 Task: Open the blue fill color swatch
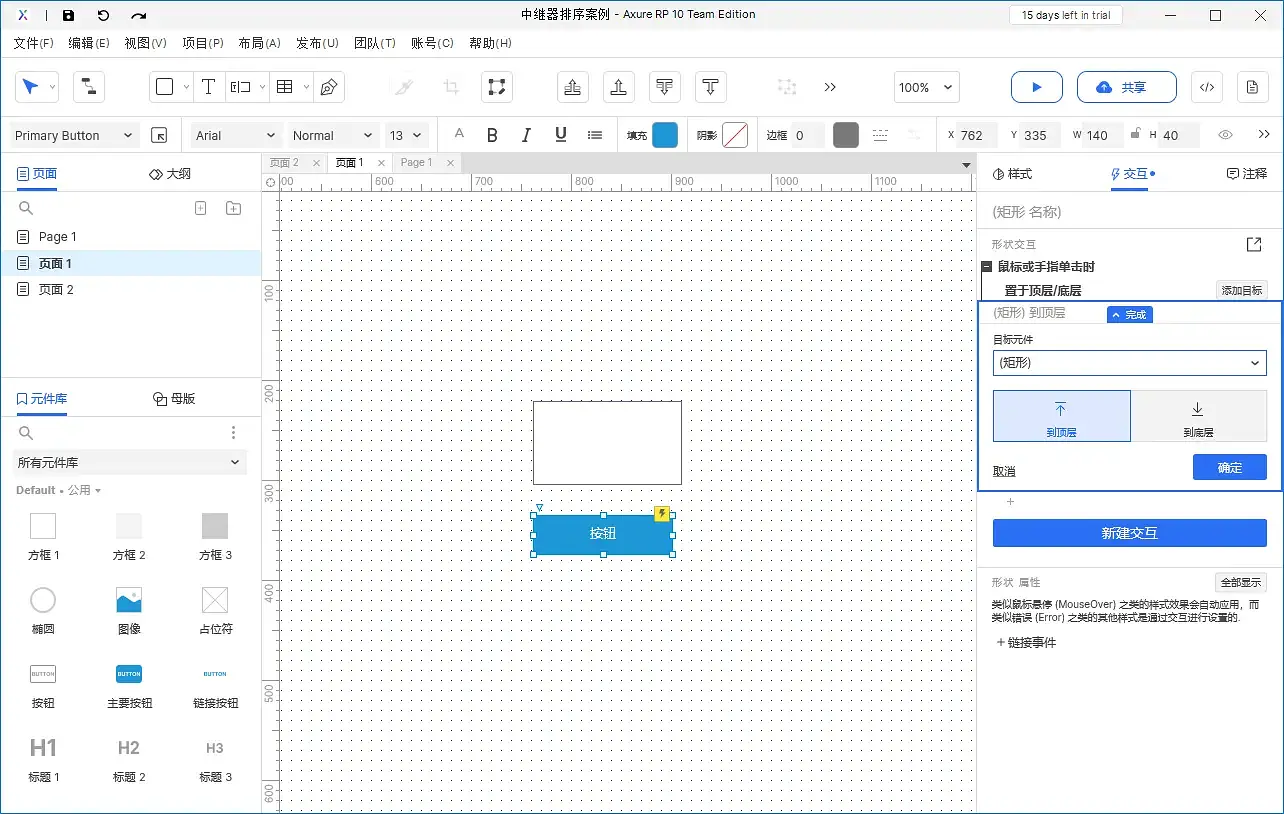[x=664, y=135]
